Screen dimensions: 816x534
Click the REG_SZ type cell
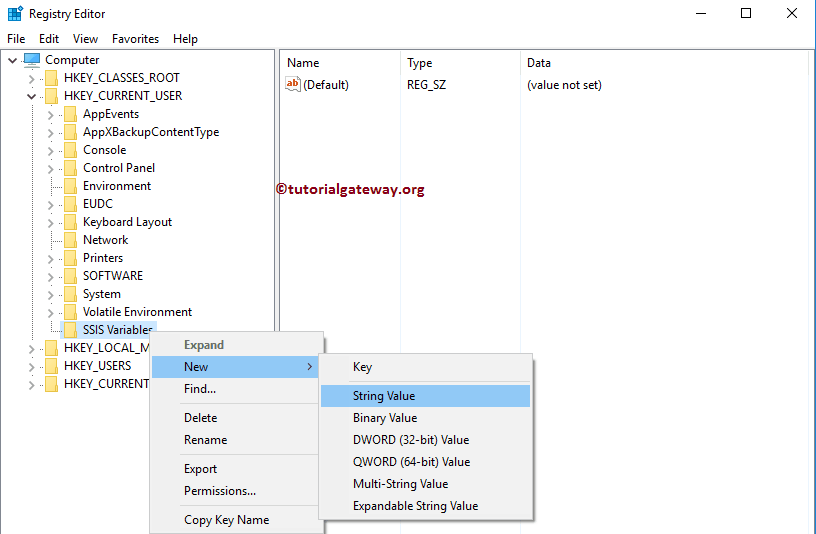[x=426, y=85]
